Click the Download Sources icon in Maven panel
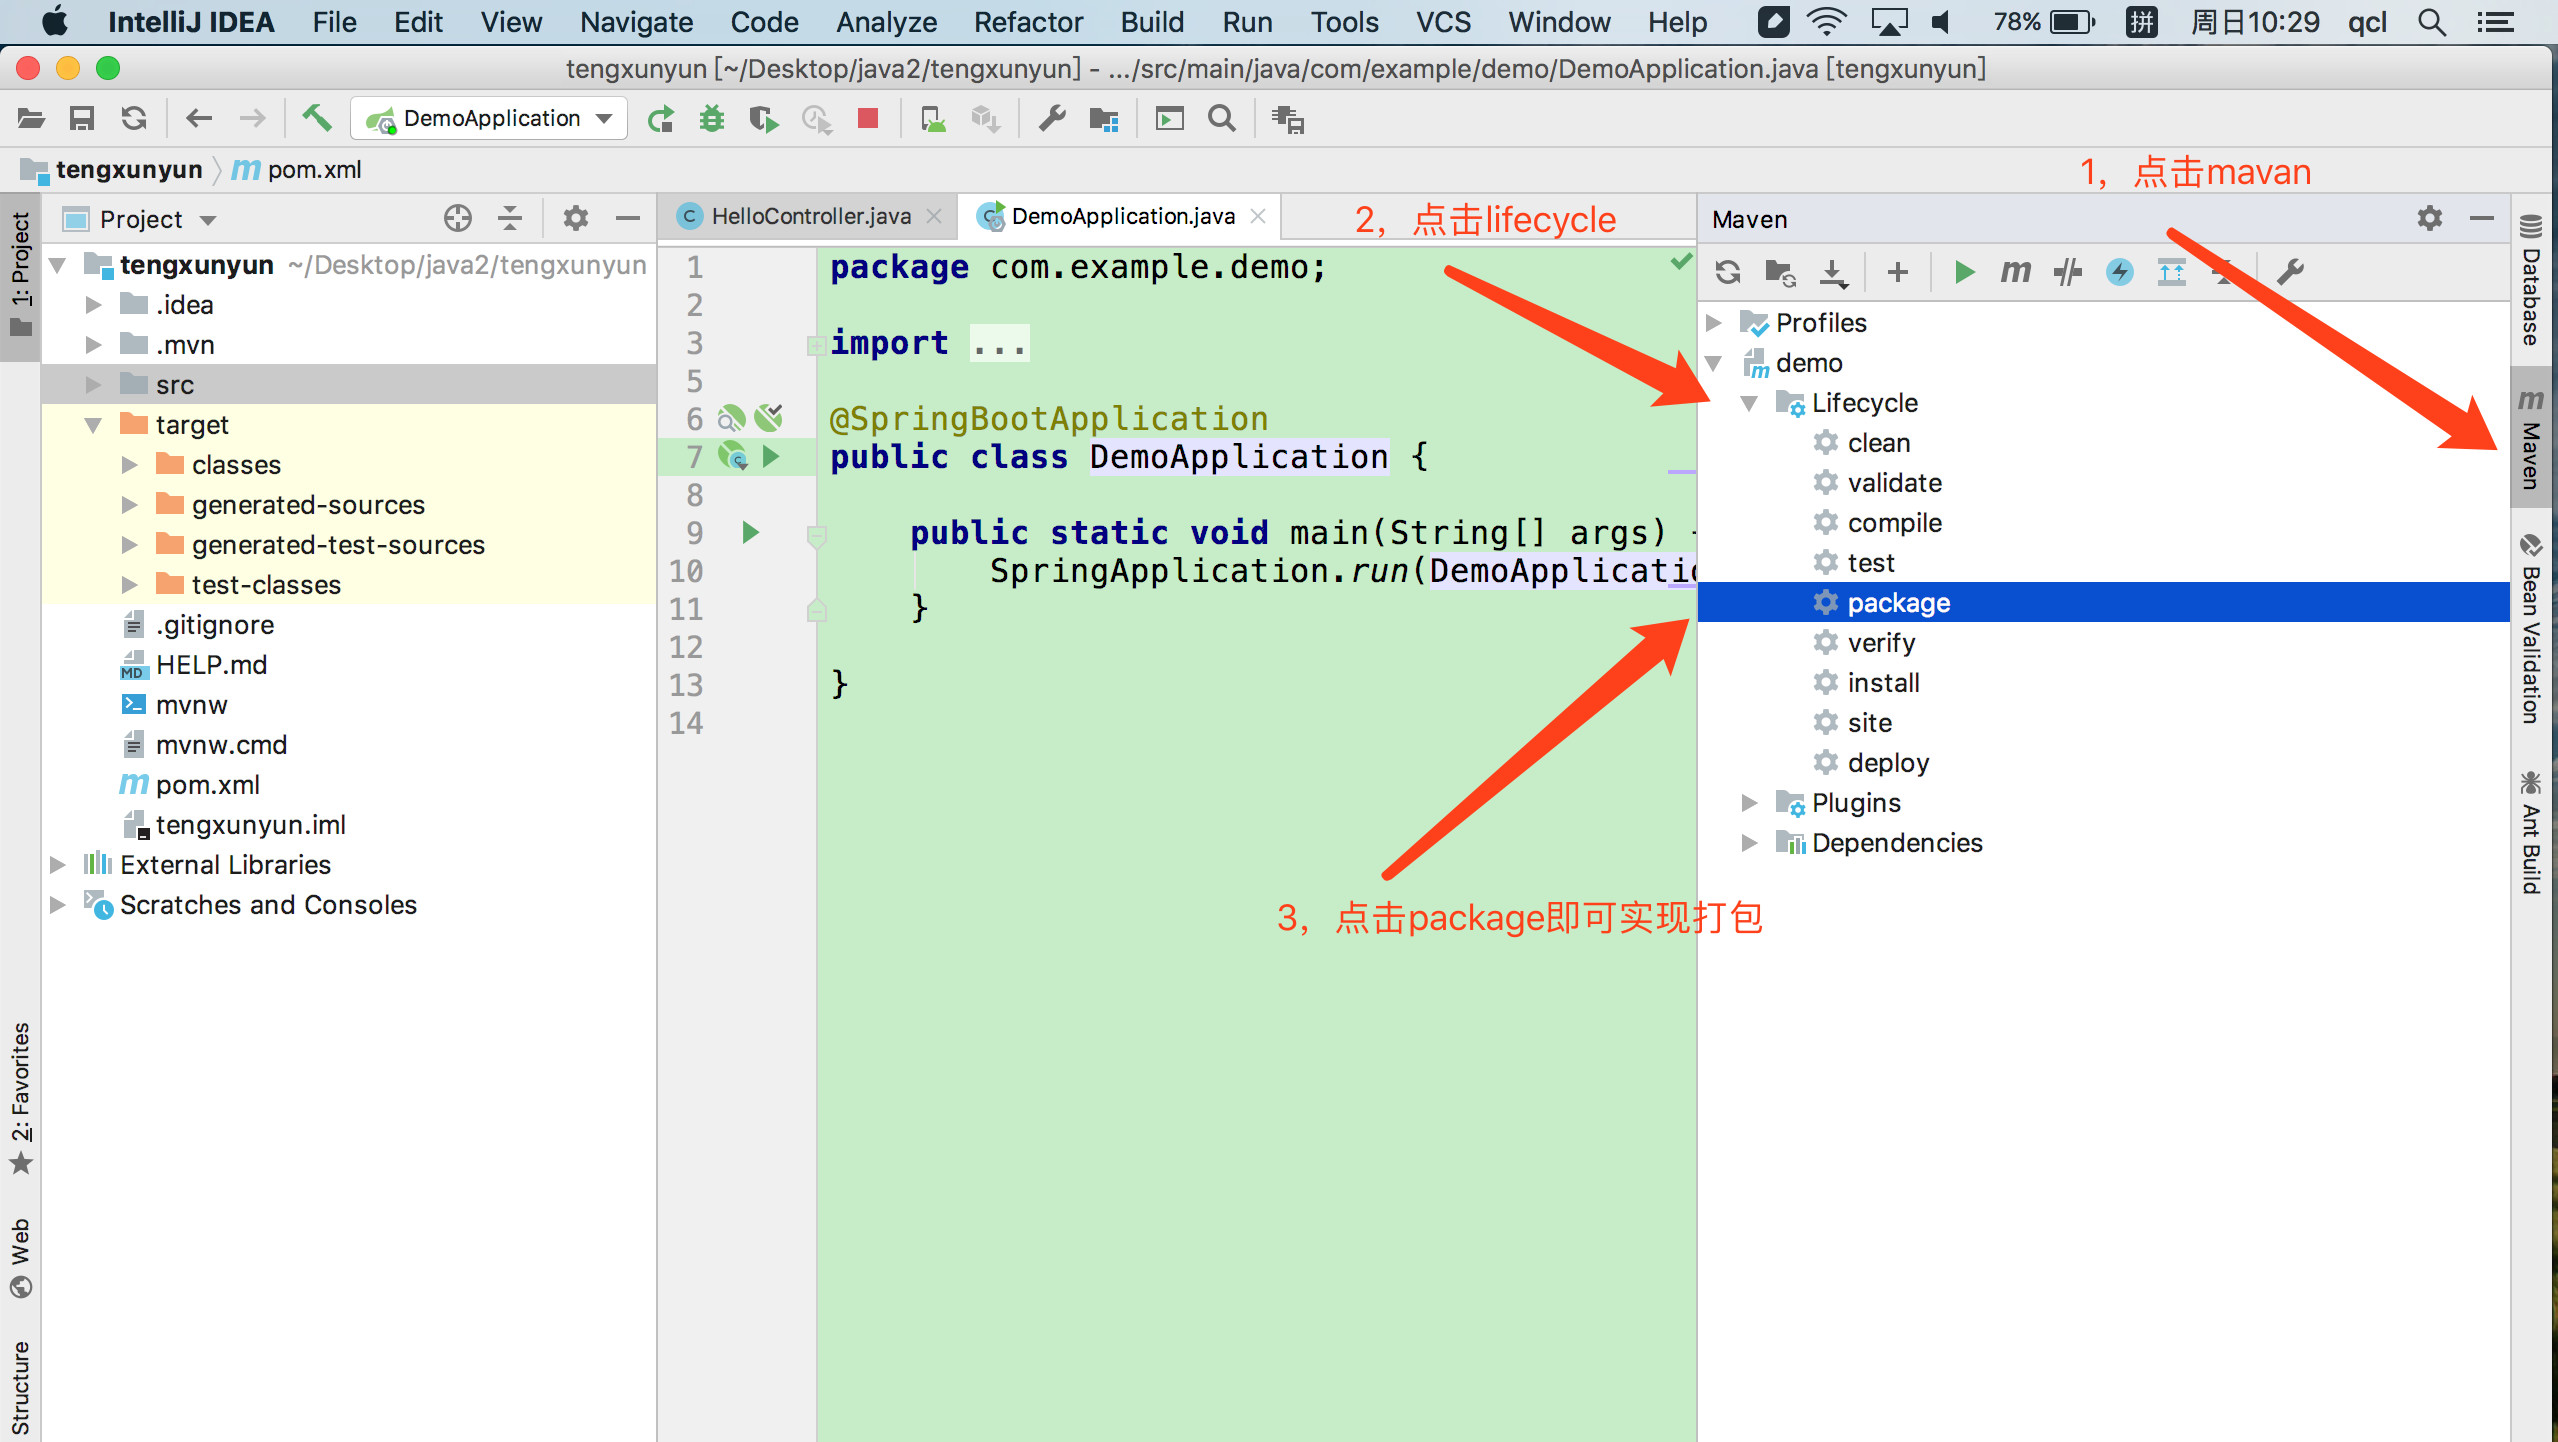 point(1832,272)
